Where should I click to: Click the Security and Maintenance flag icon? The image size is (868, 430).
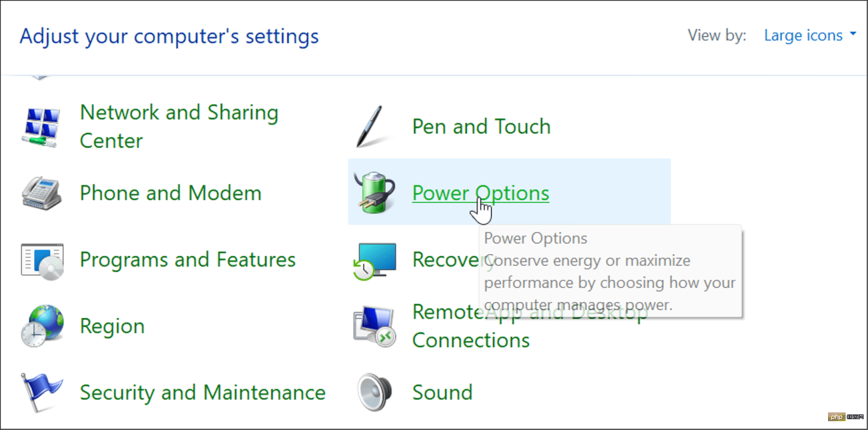pos(42,392)
